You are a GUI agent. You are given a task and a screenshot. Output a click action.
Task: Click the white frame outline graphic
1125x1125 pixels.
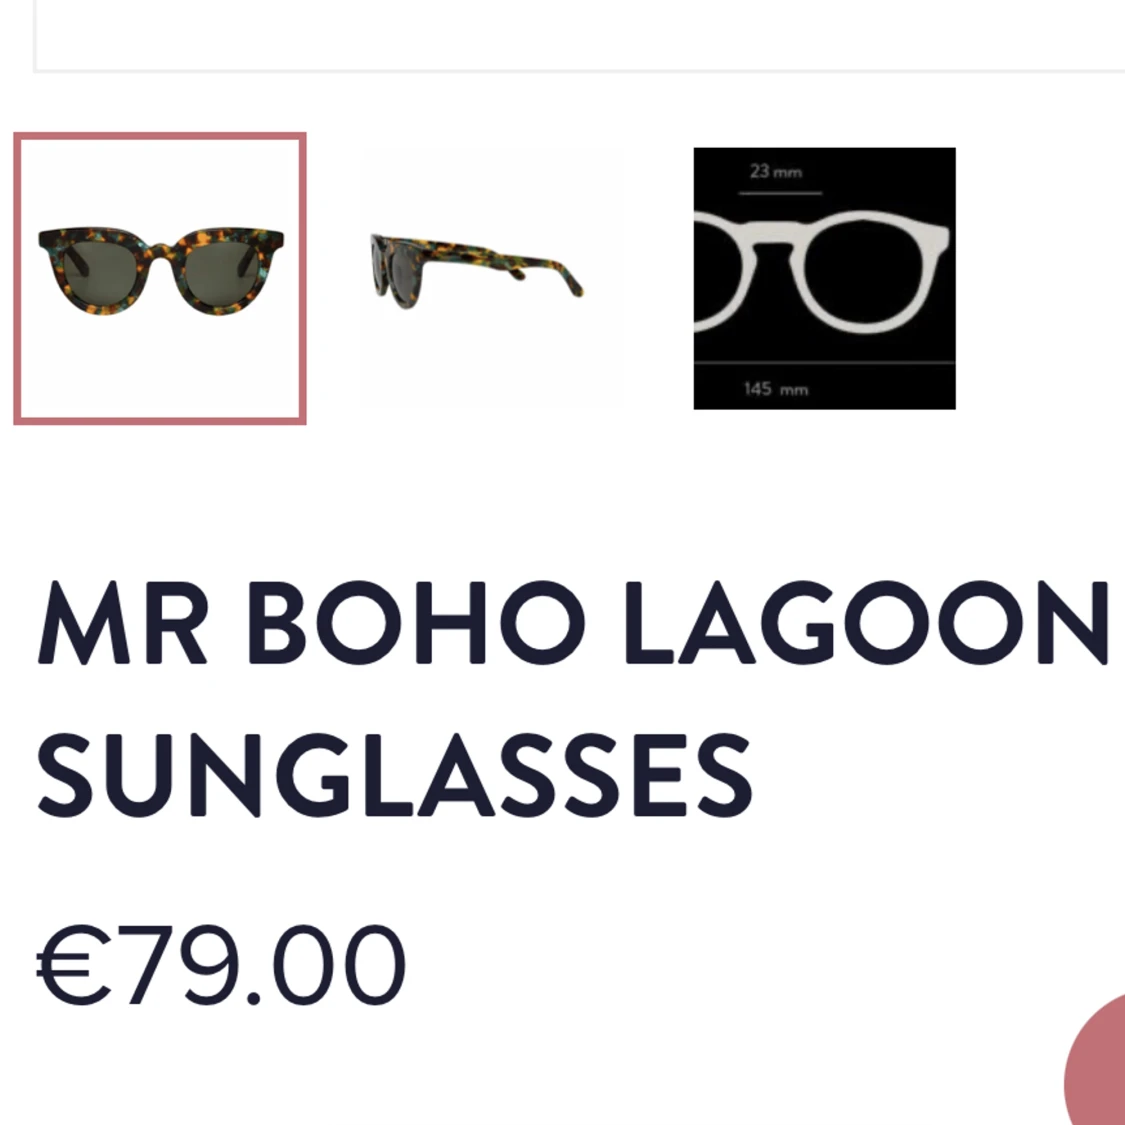coord(822,271)
